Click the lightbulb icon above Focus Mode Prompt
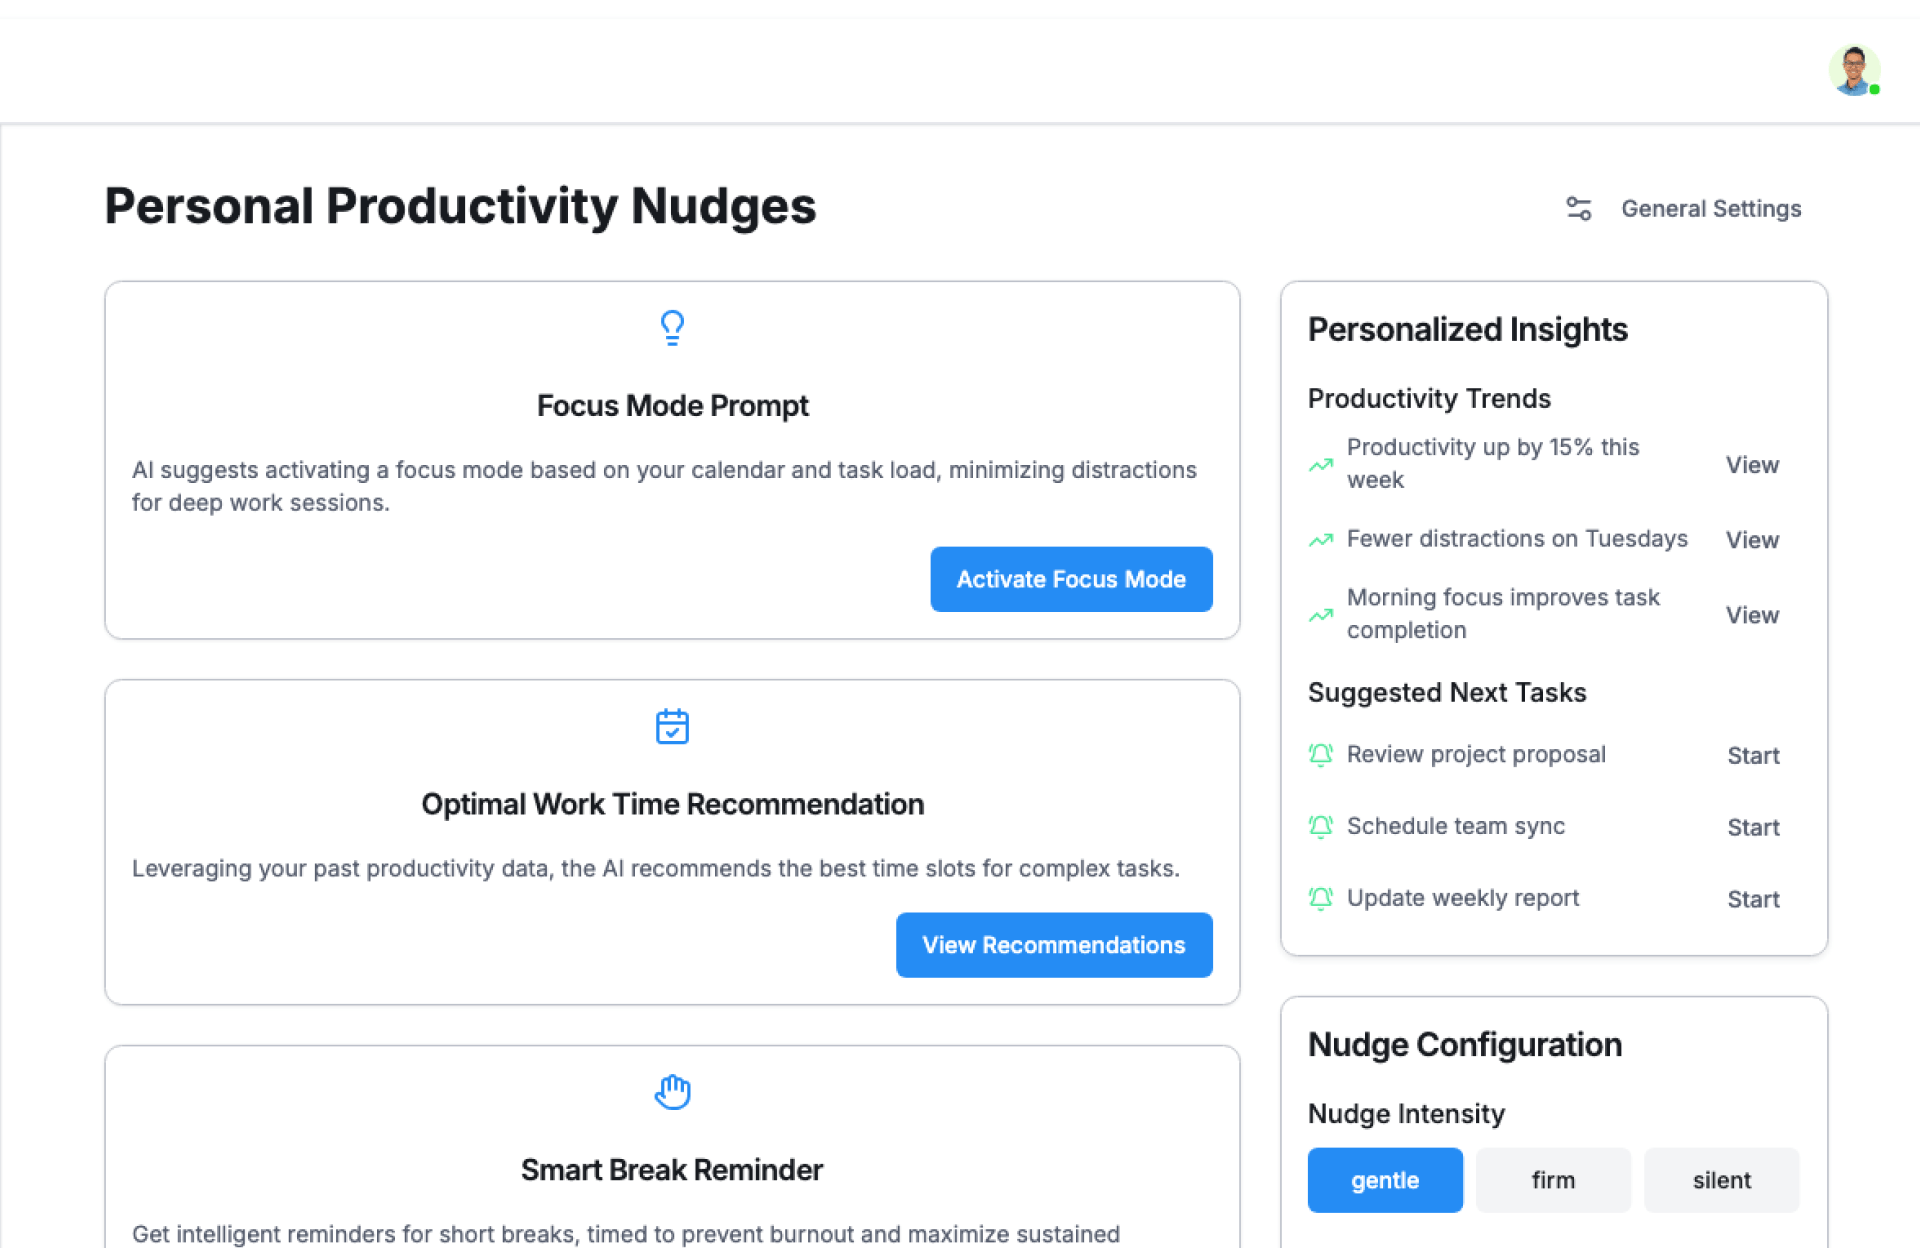This screenshot has width=1920, height=1248. pyautogui.click(x=672, y=327)
